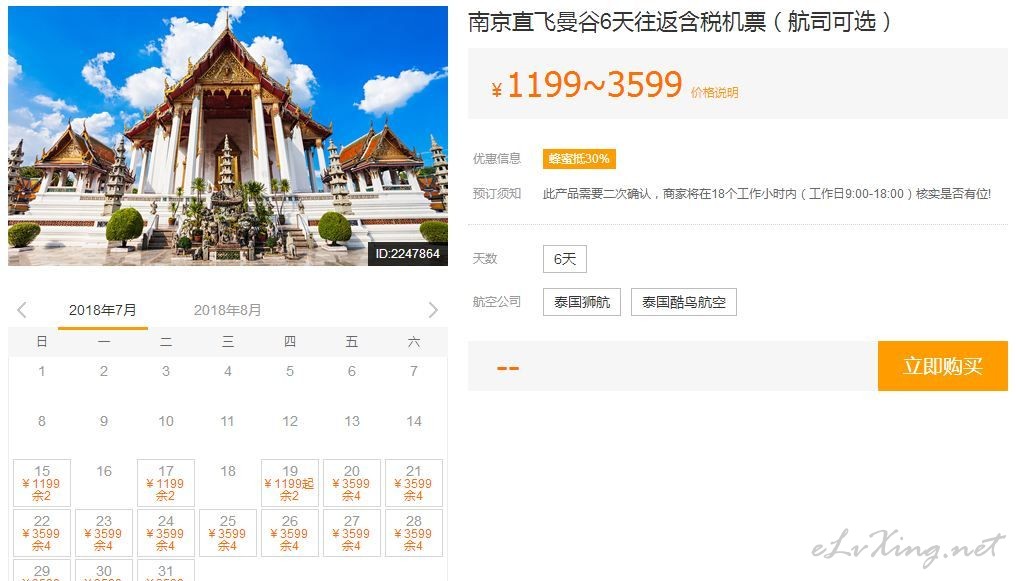
Task: Choose July 21 departure date
Action: (414, 483)
